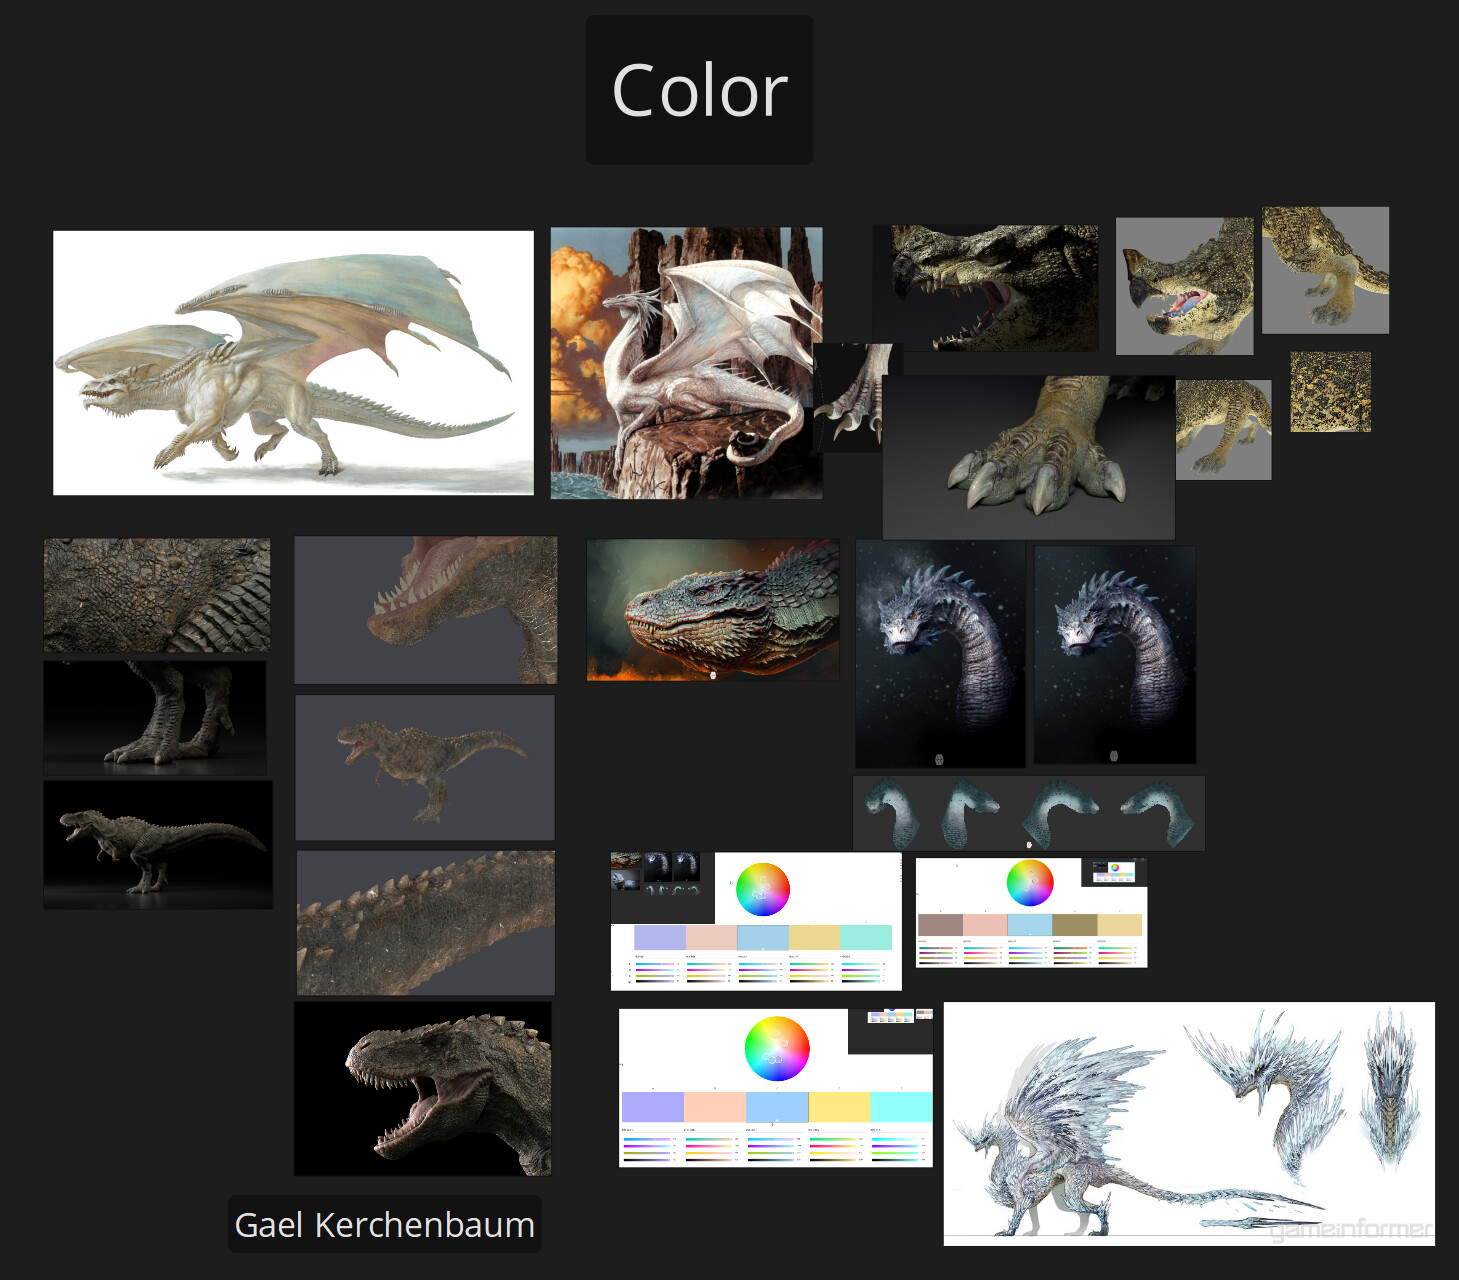Select the crocodile hind legs image on gray
Image resolution: width=1459 pixels, height=1280 pixels.
(1325, 270)
